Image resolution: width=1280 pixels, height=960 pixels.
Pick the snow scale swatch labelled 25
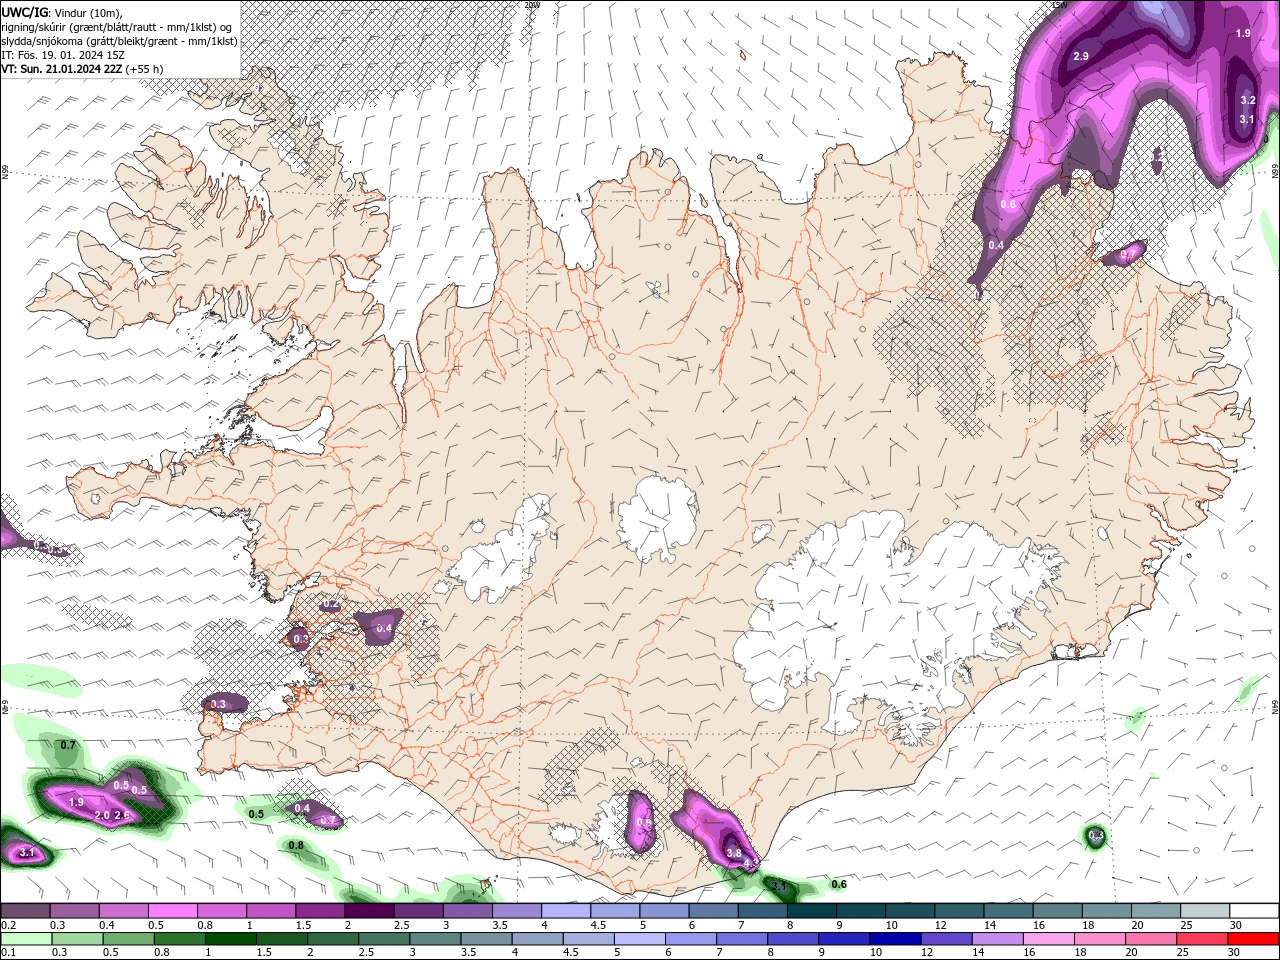[x=1206, y=910]
